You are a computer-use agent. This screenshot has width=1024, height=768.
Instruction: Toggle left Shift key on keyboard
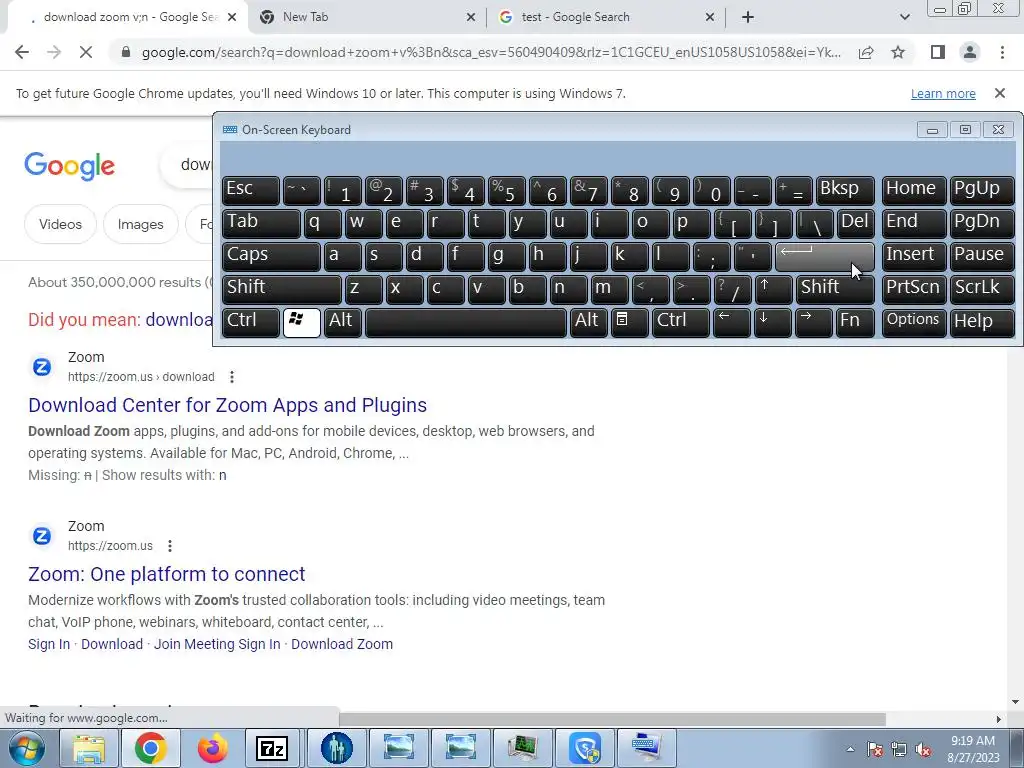[x=281, y=289]
